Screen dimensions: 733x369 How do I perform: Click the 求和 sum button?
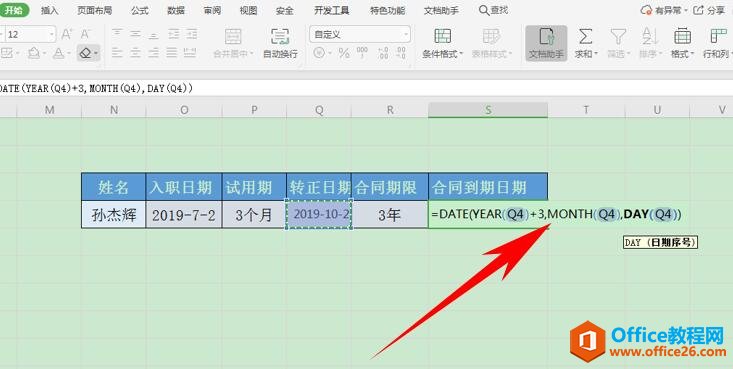[586, 43]
